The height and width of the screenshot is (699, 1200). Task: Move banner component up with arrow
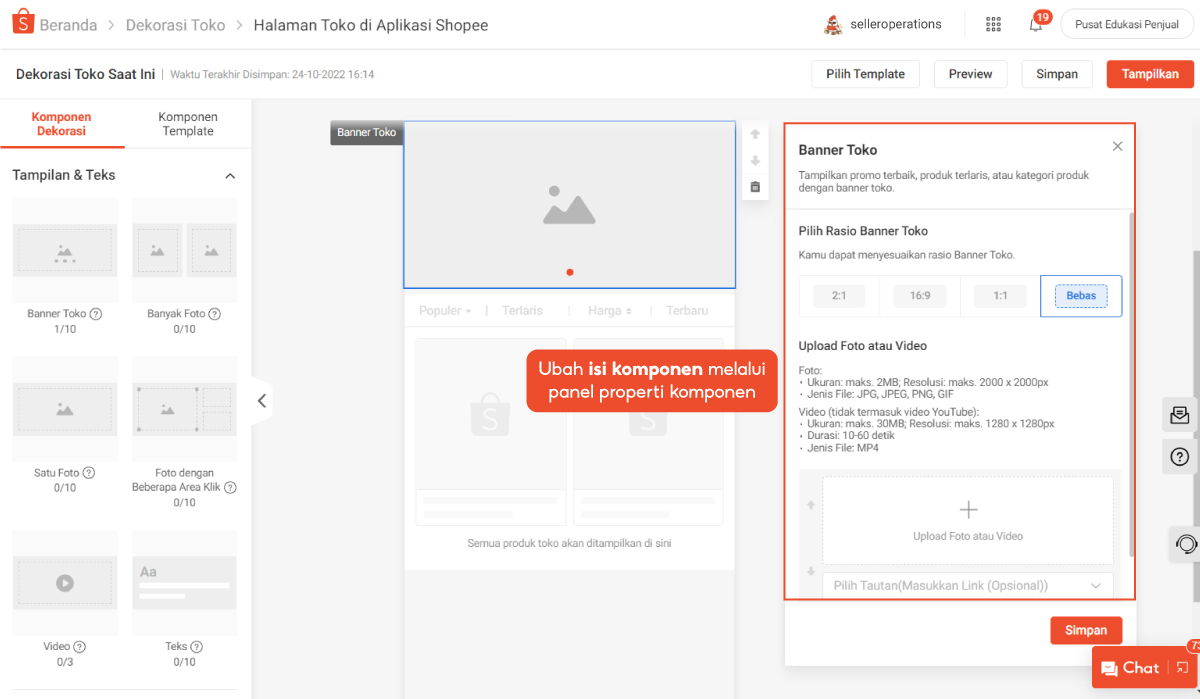[x=755, y=134]
